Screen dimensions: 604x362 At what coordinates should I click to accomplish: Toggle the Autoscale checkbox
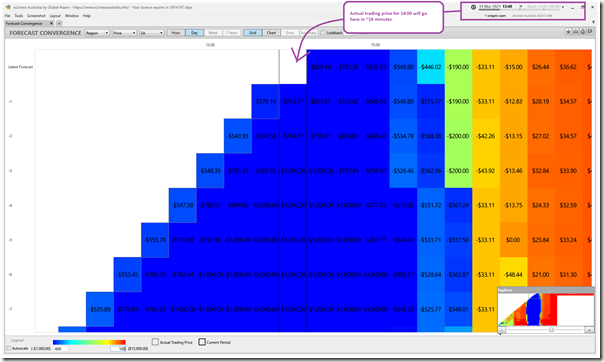click(x=9, y=348)
